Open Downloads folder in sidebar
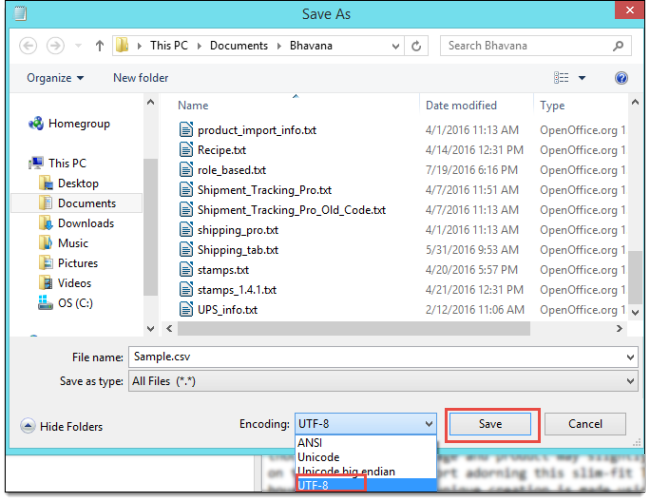The height and width of the screenshot is (502, 650). tap(76, 223)
